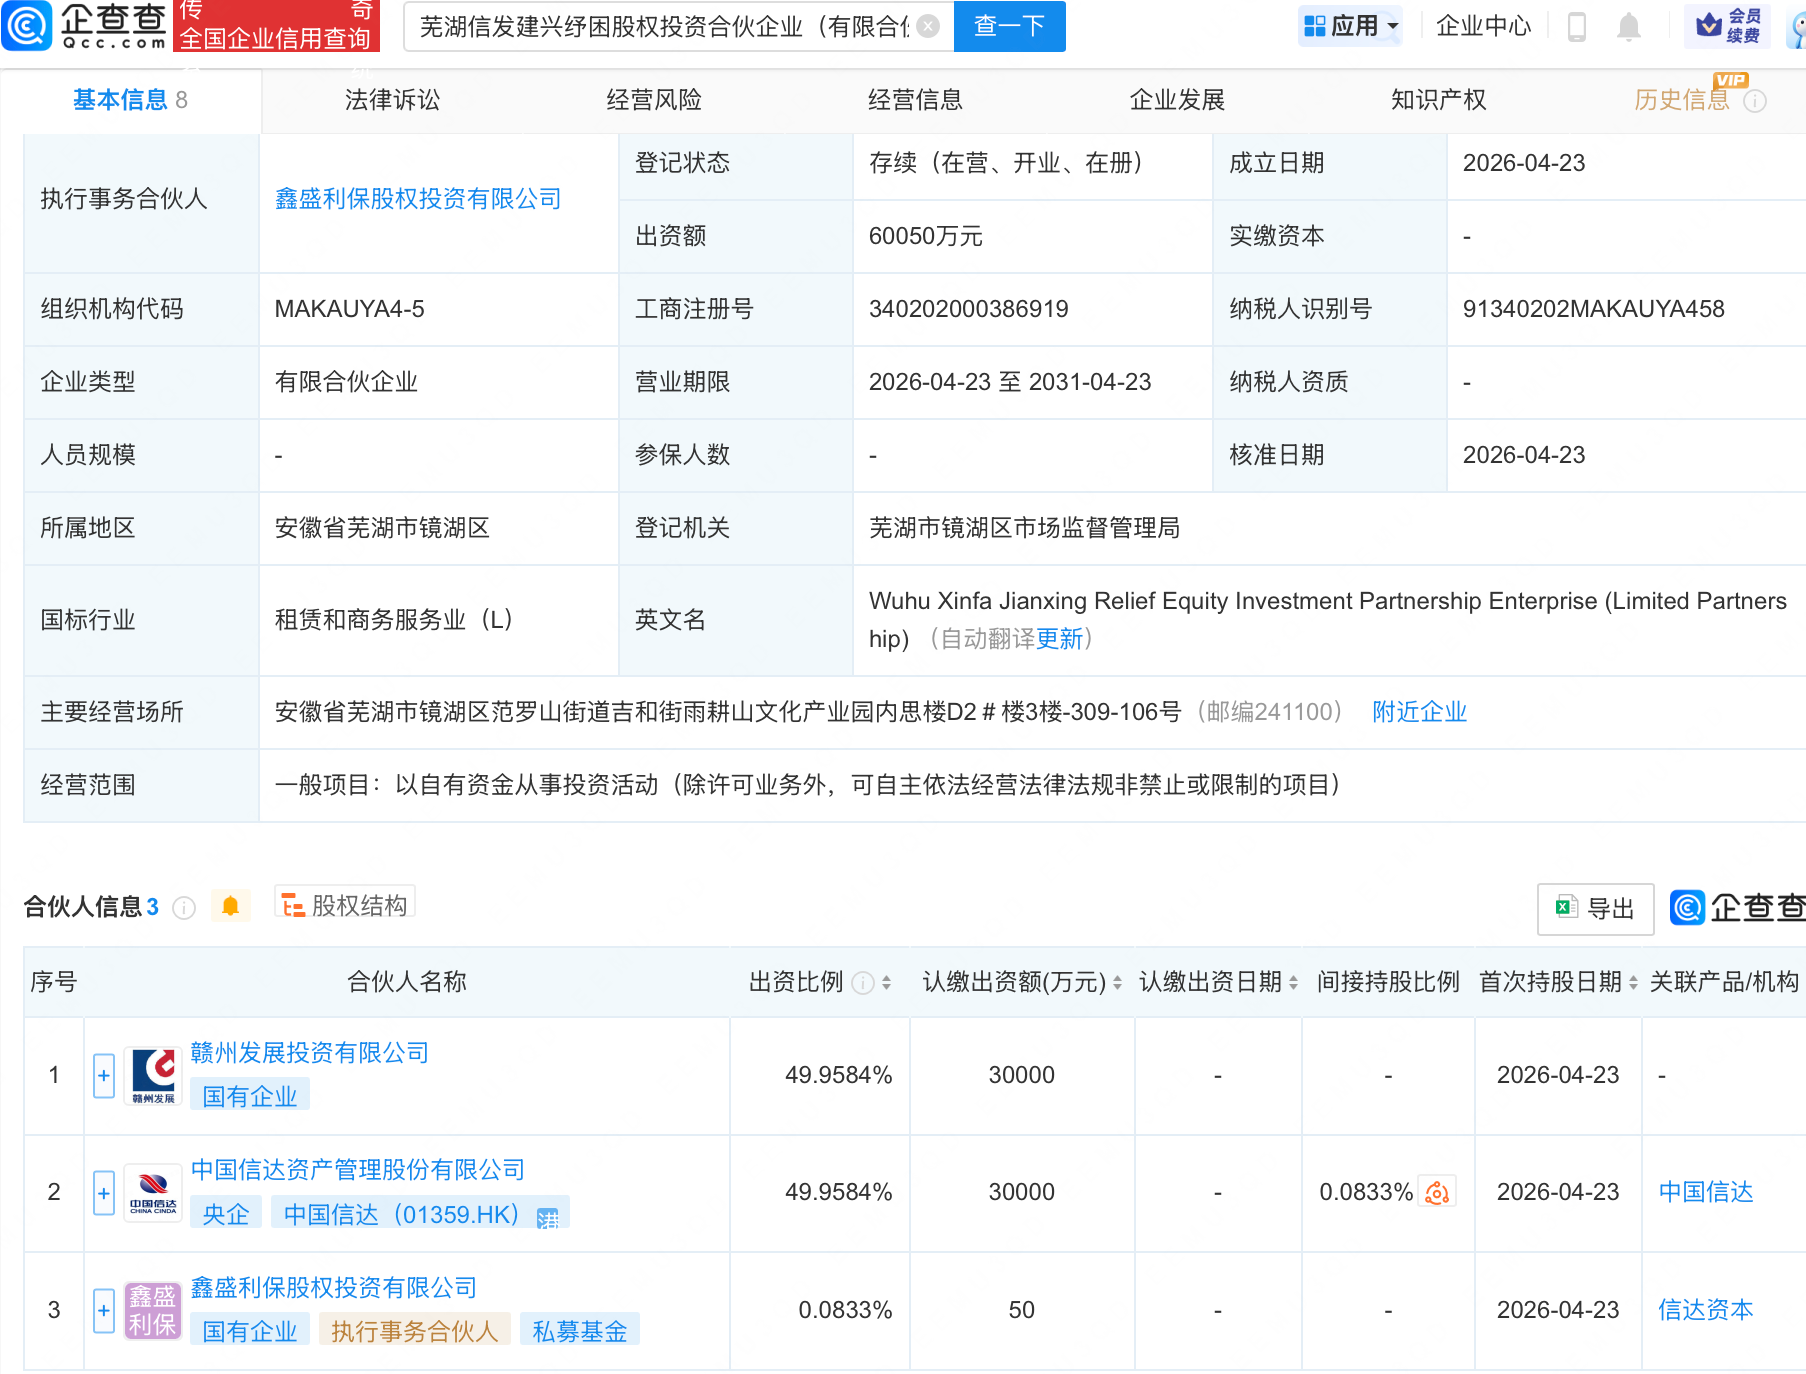The height and width of the screenshot is (1374, 1806).
Task: Expand details for 赣州发展投资有限公司 row
Action: [x=103, y=1075]
